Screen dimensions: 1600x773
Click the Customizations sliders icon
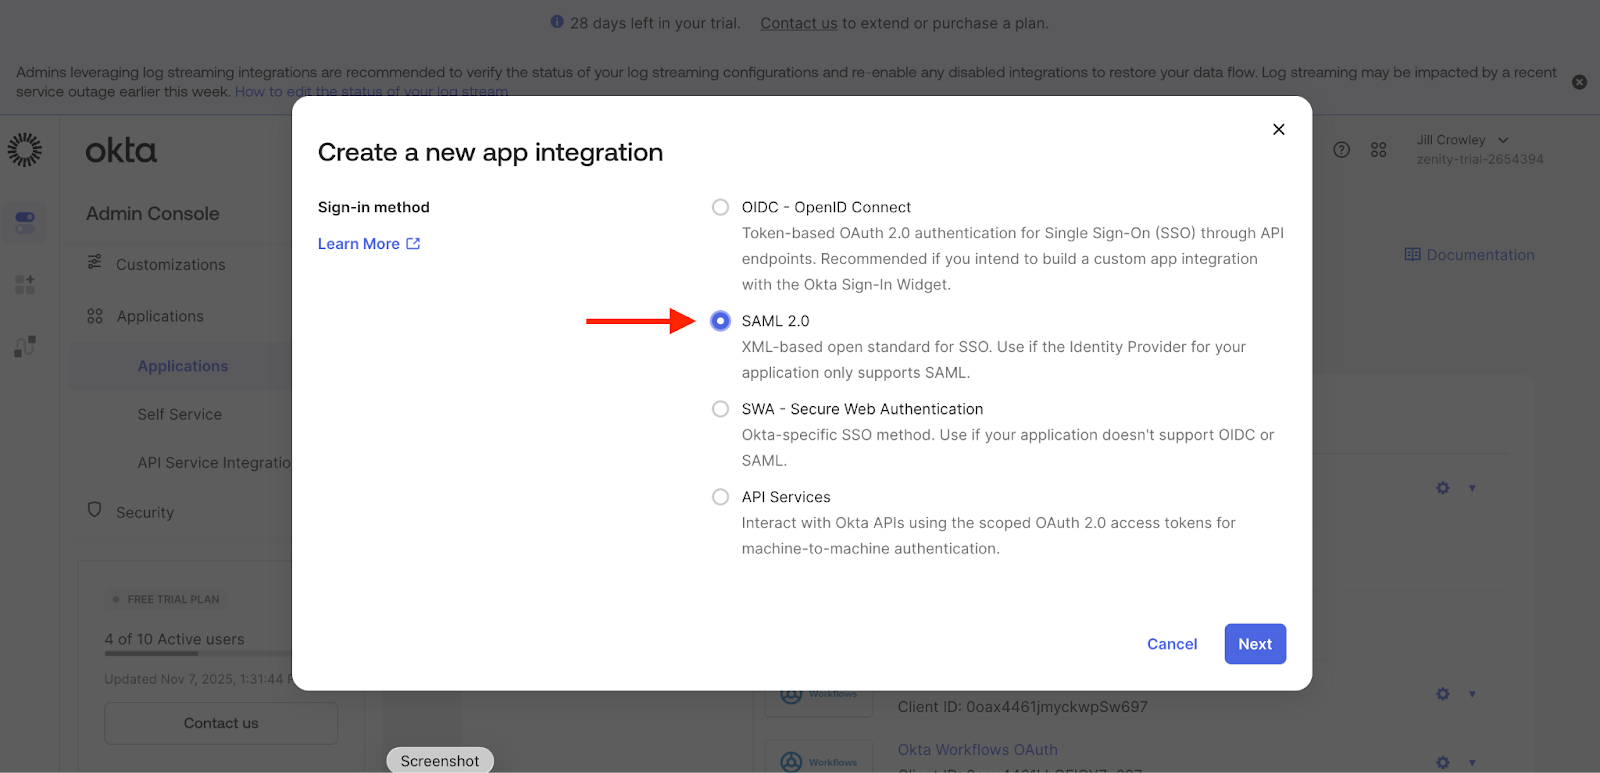(95, 262)
